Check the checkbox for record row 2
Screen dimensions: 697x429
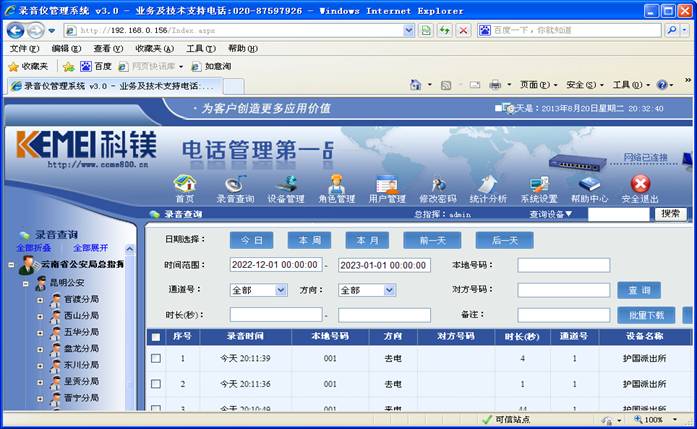[x=156, y=384]
